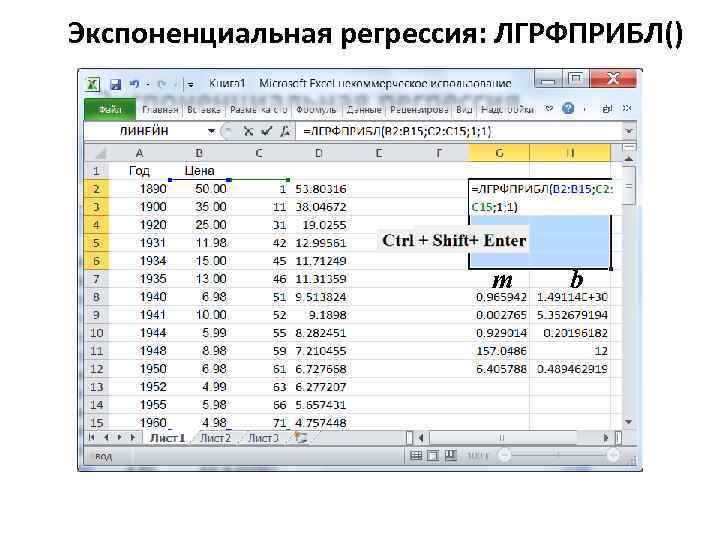
Task: Open the Данные ribbon tab
Action: [x=364, y=110]
